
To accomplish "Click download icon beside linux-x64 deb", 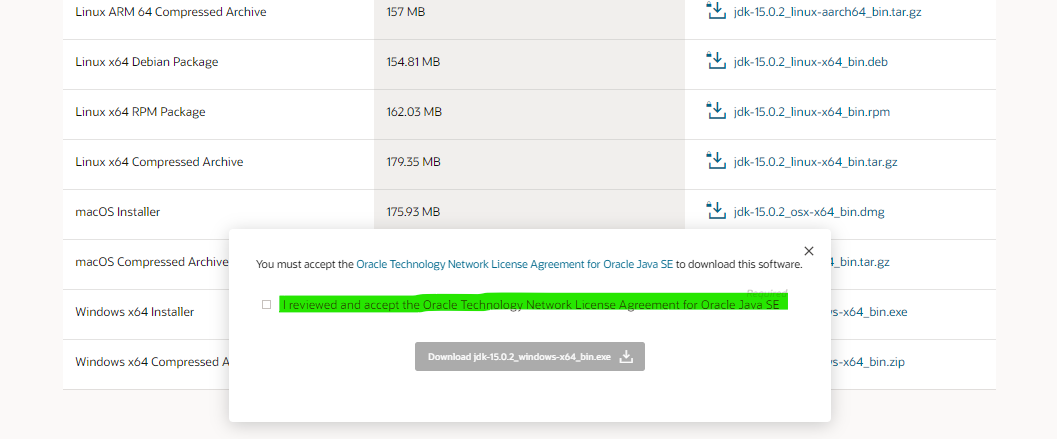I will pos(715,60).
